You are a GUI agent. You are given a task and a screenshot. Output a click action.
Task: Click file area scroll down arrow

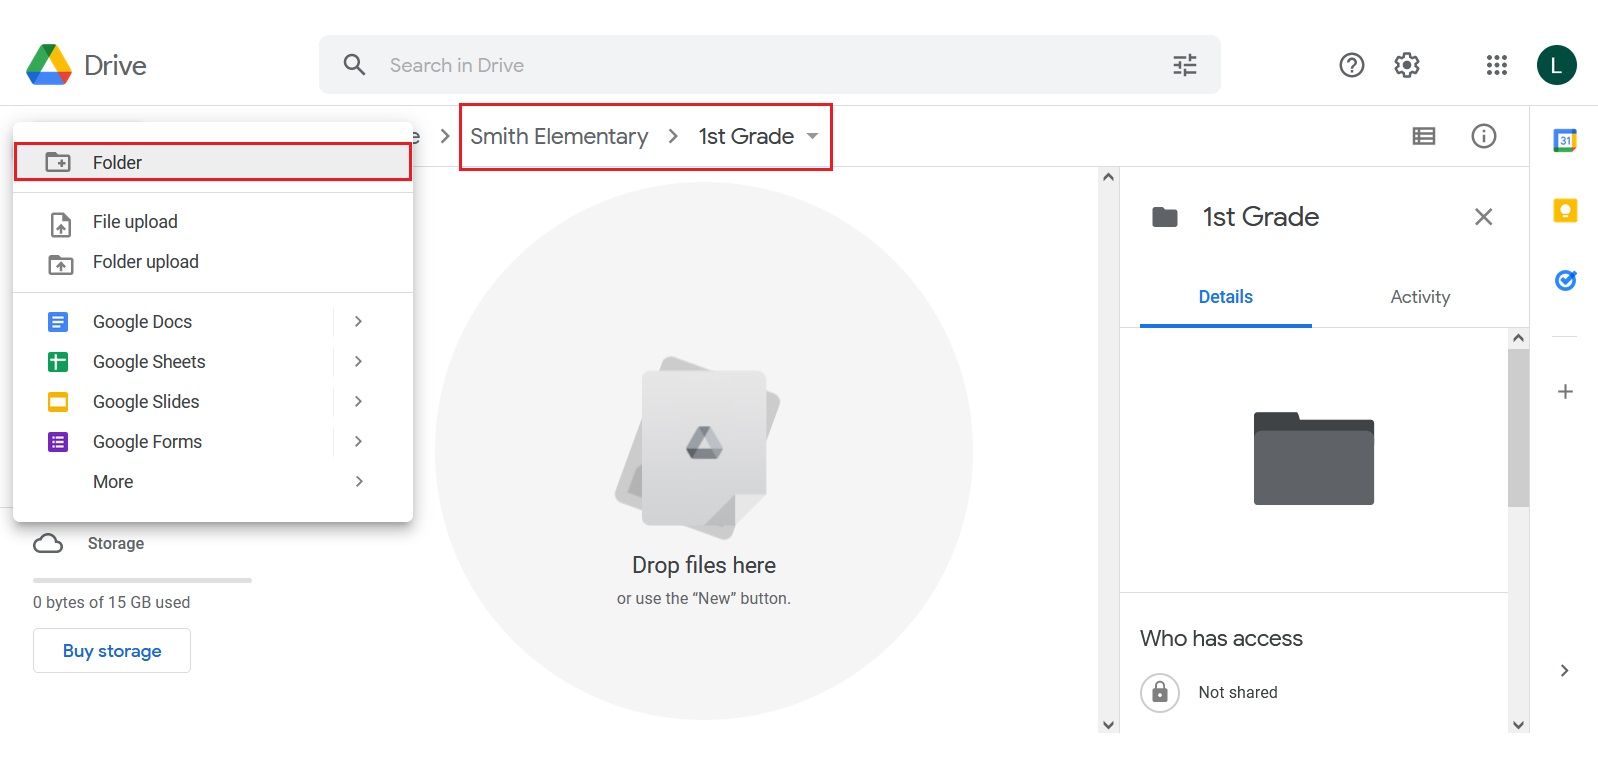click(1108, 725)
